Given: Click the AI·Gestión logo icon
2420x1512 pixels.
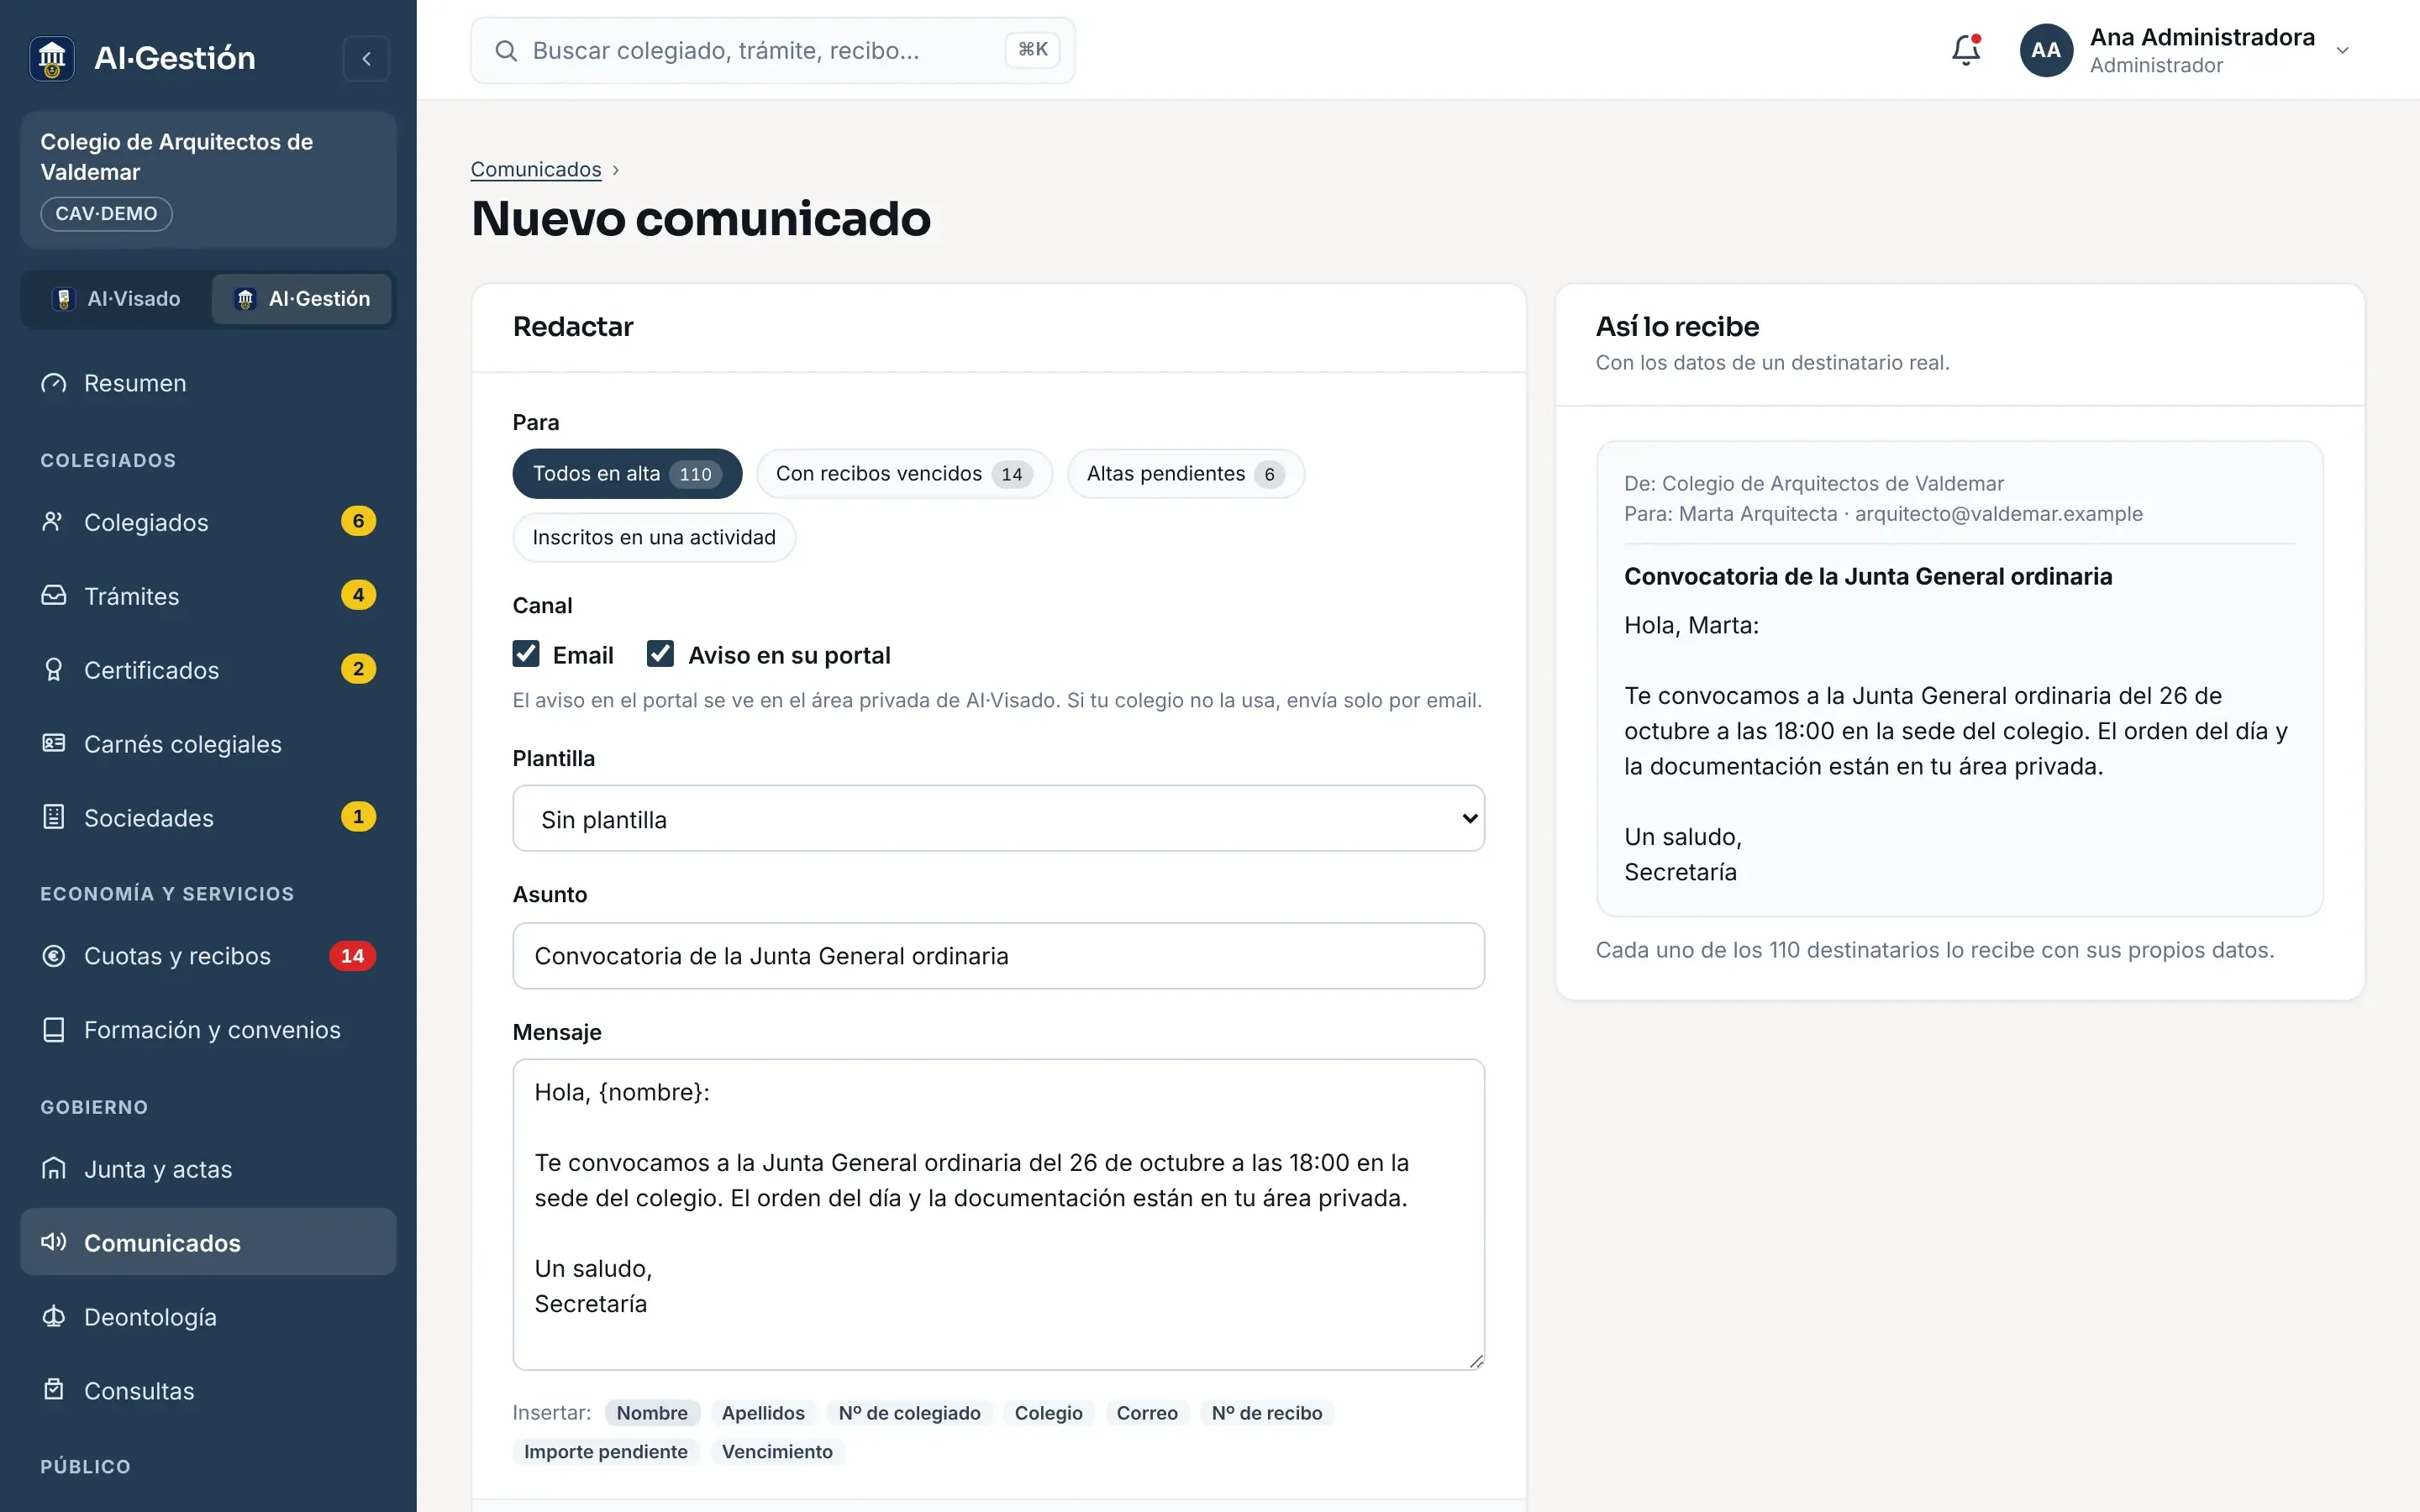Looking at the screenshot, I should click(x=52, y=58).
